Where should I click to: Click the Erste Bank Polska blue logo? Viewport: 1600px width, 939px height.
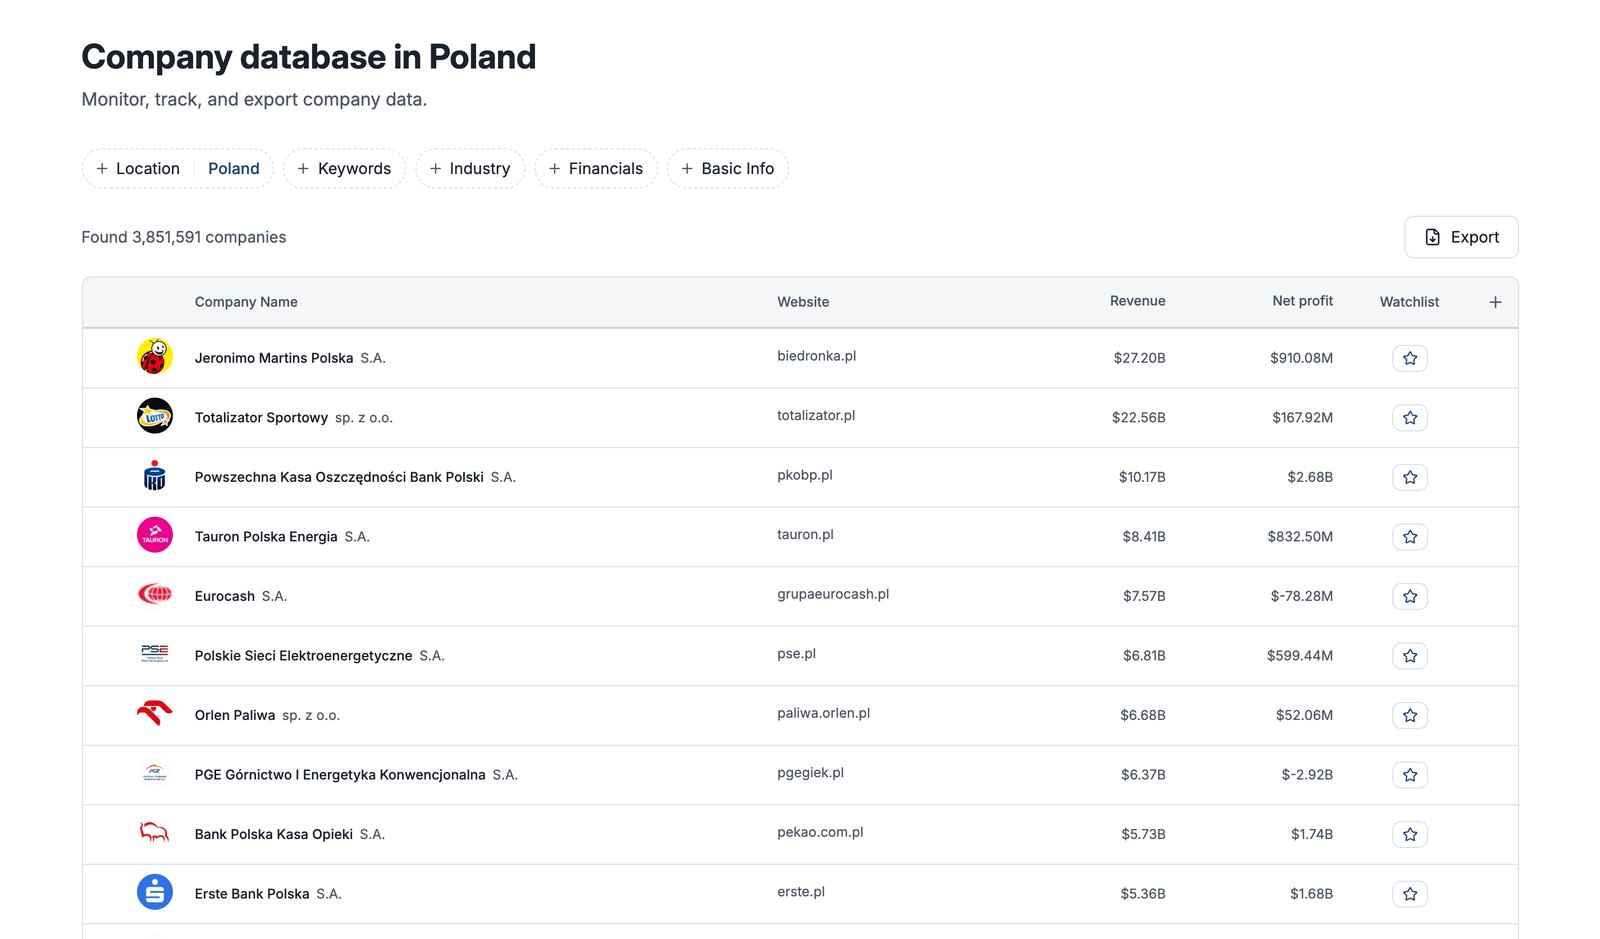(155, 892)
